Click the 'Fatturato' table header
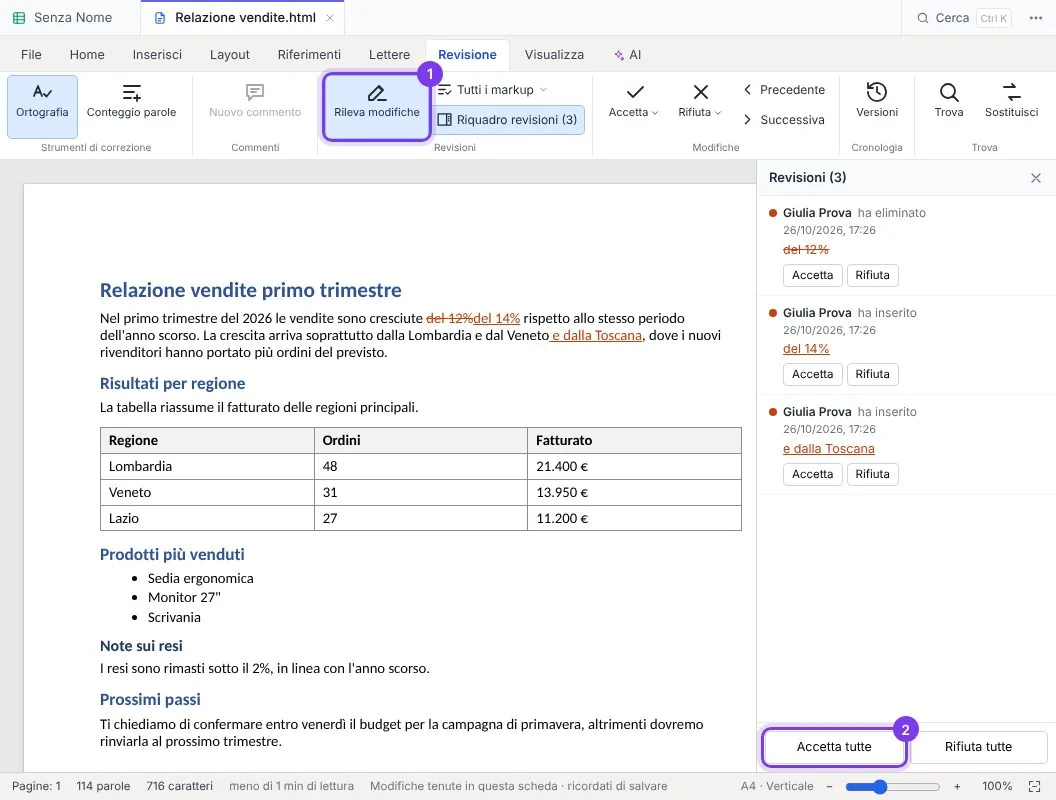The width and height of the screenshot is (1056, 800). click(x=634, y=440)
